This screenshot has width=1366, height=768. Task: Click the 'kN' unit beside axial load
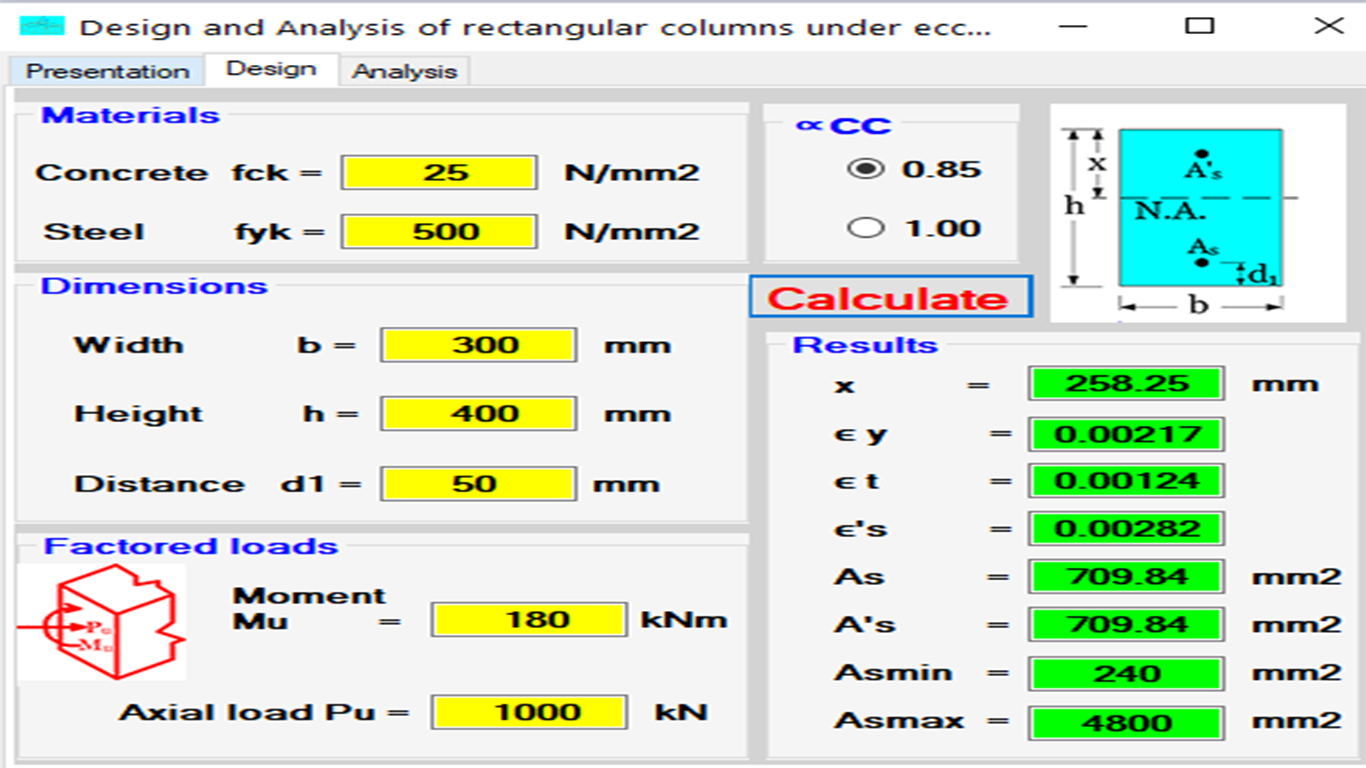coord(681,712)
